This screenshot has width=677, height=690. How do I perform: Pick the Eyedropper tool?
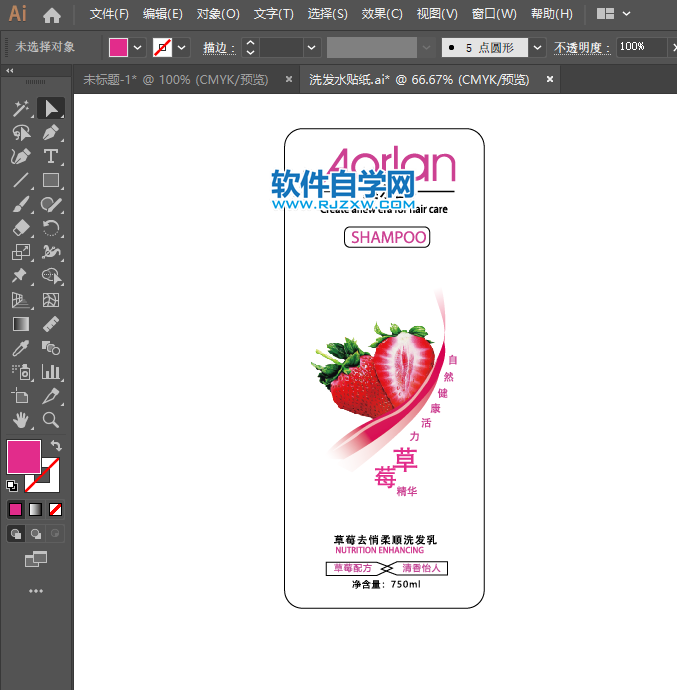coord(21,348)
